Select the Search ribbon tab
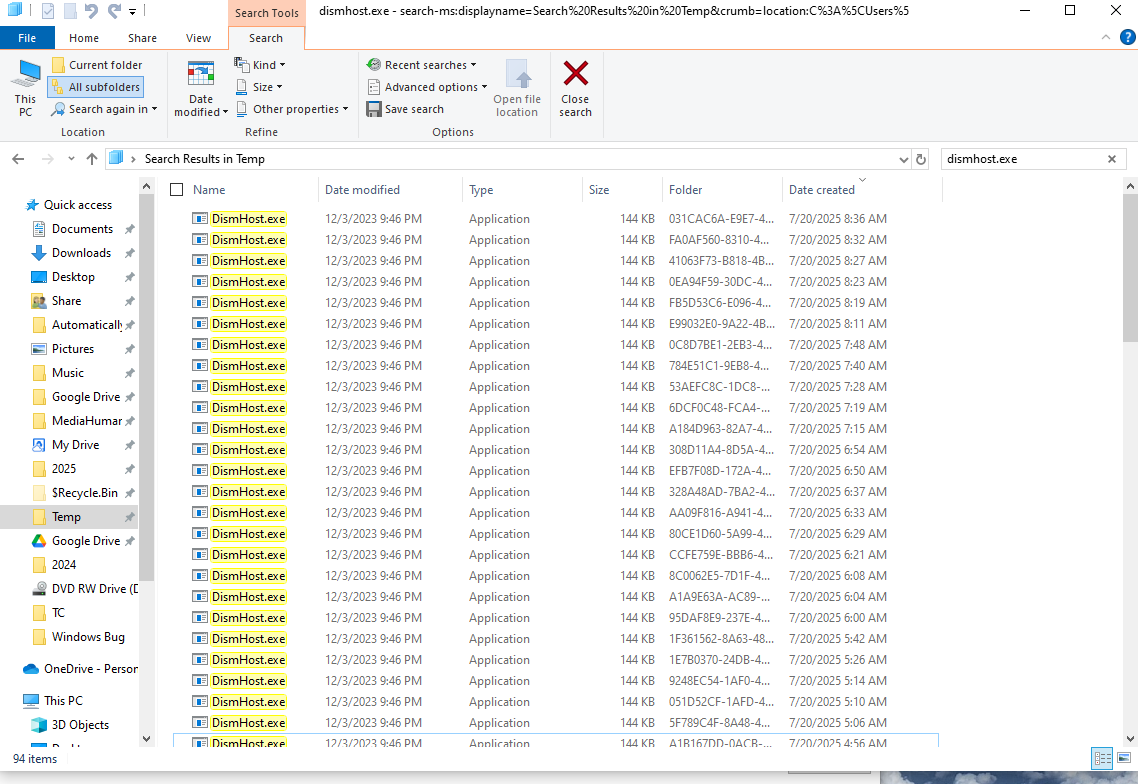This screenshot has height=784, width=1138. click(266, 38)
